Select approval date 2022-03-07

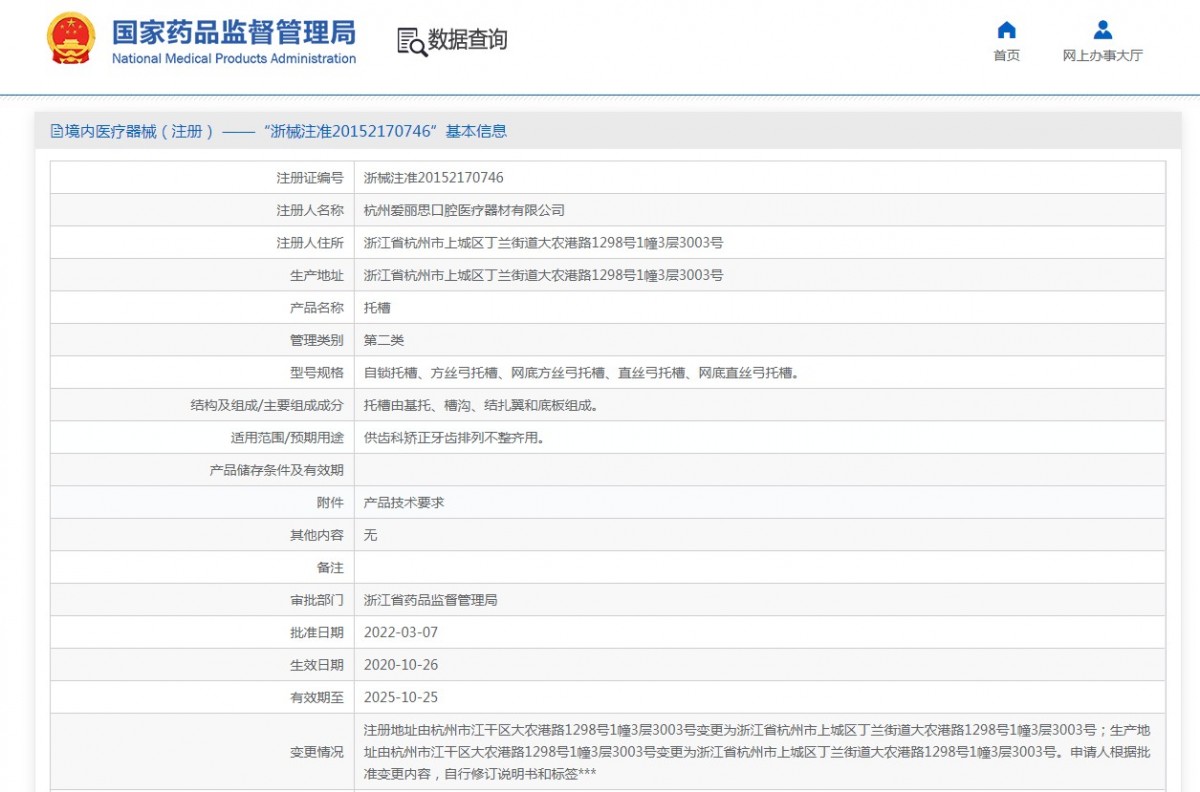[x=401, y=633]
